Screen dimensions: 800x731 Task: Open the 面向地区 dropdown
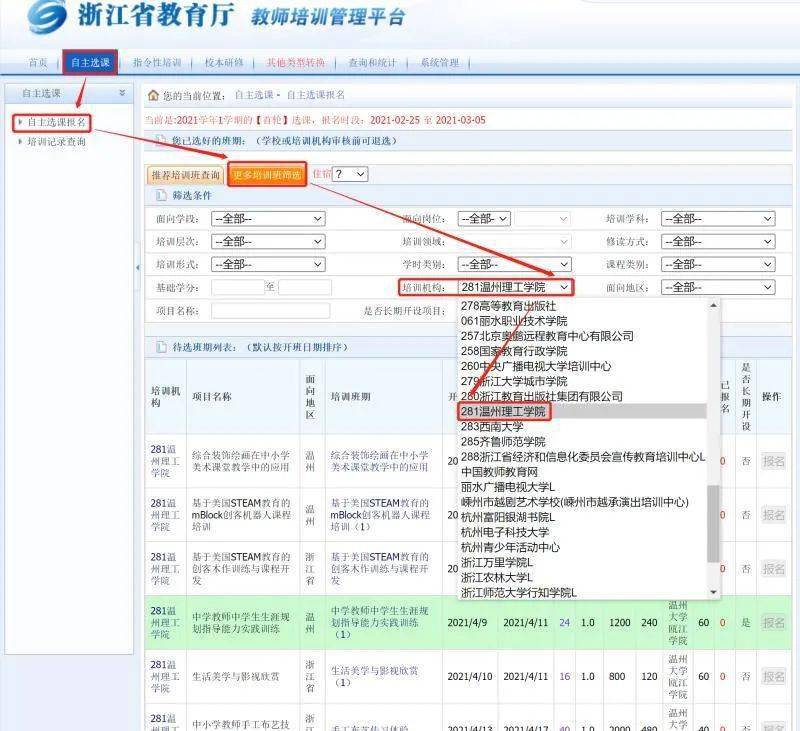pos(718,287)
